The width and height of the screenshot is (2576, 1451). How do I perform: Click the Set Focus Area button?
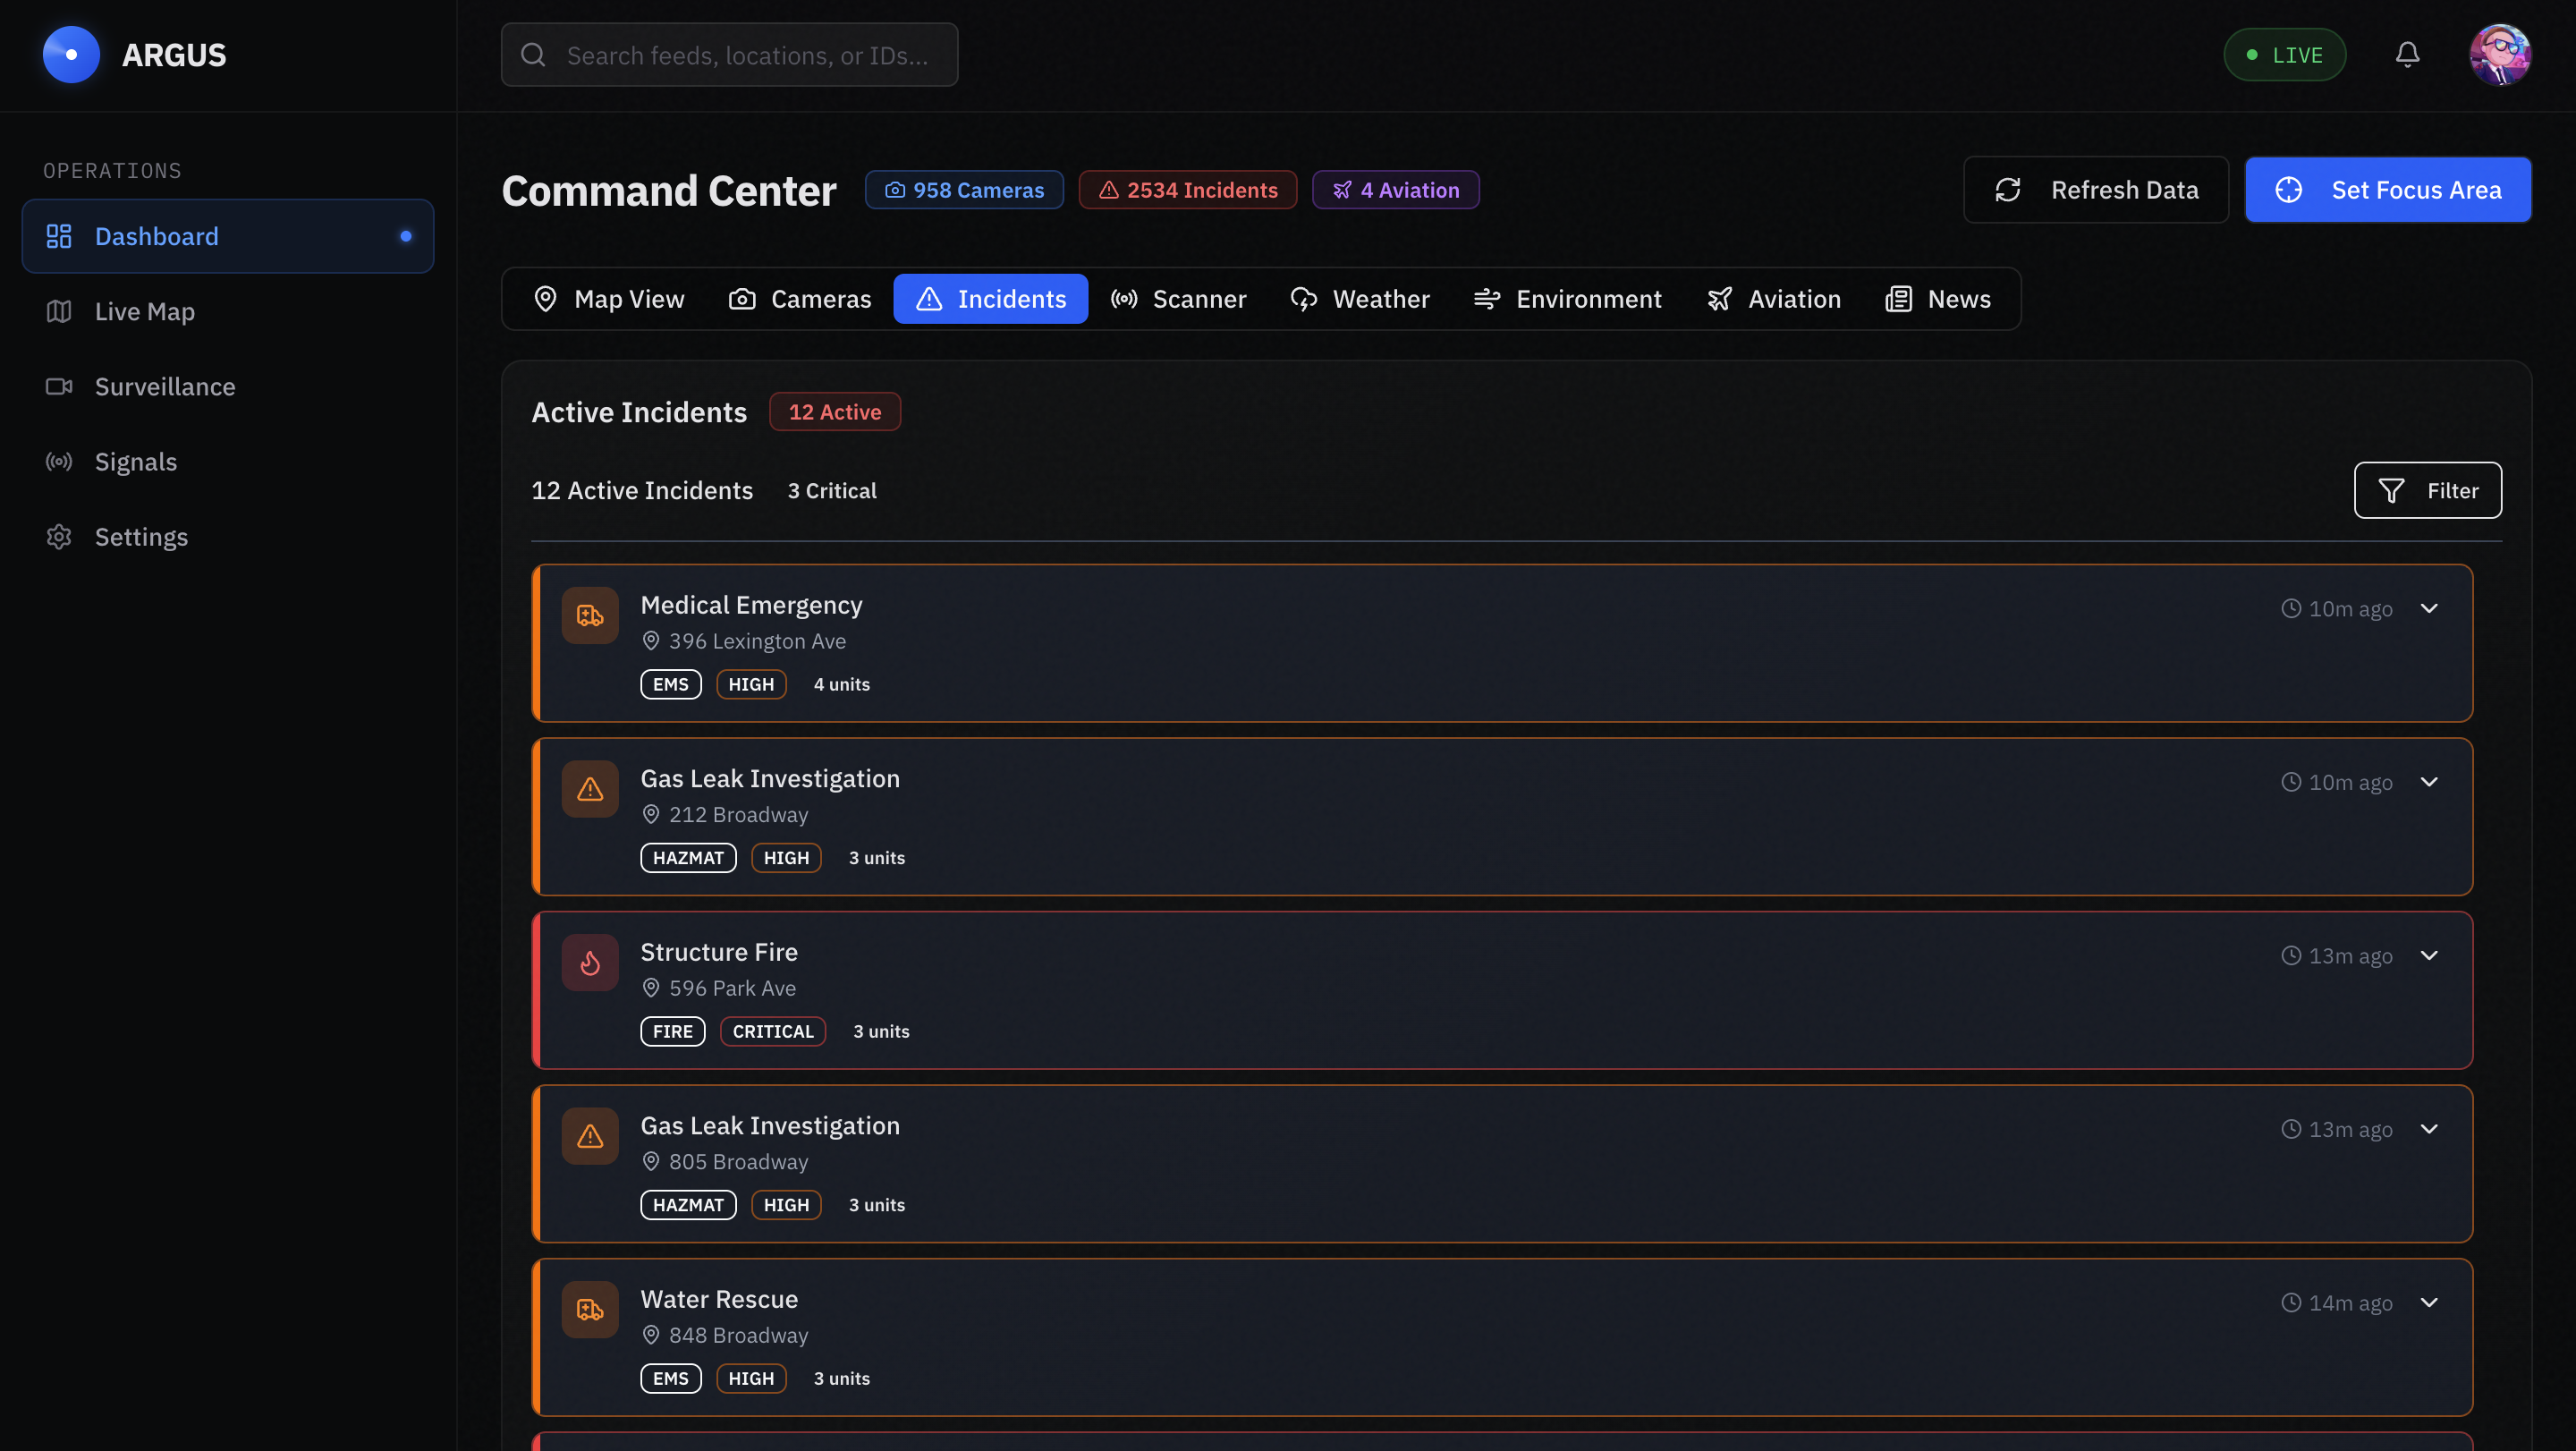tap(2388, 190)
